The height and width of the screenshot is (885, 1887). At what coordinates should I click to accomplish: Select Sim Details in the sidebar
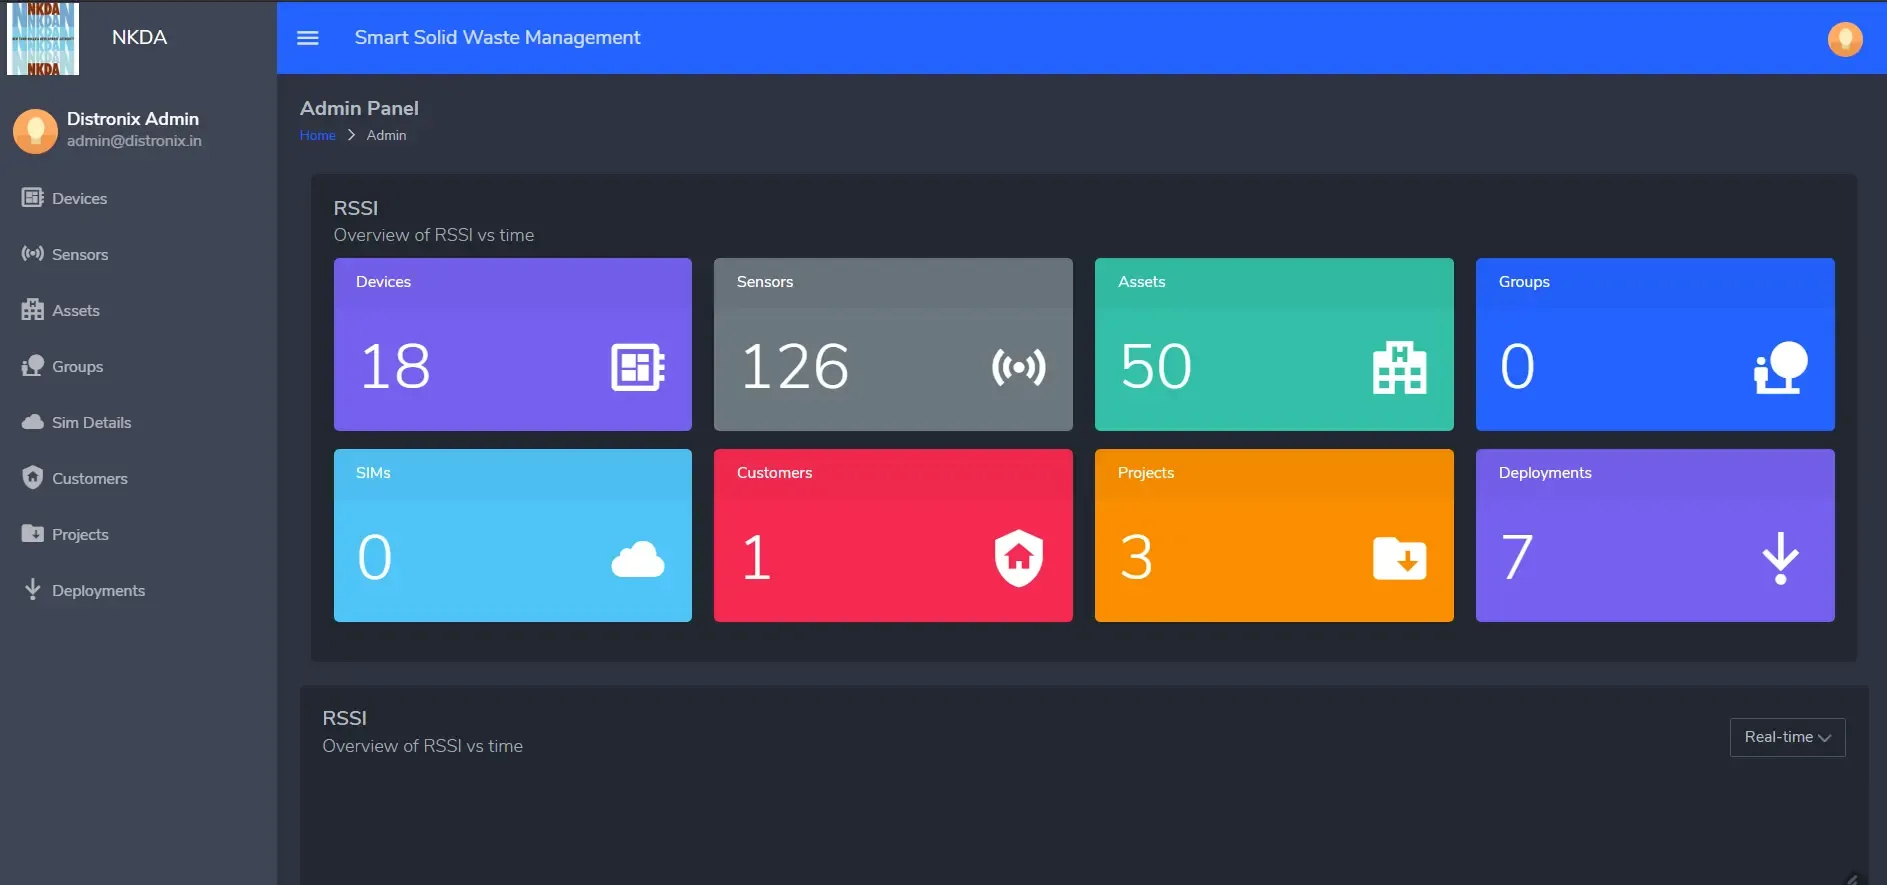coord(91,423)
